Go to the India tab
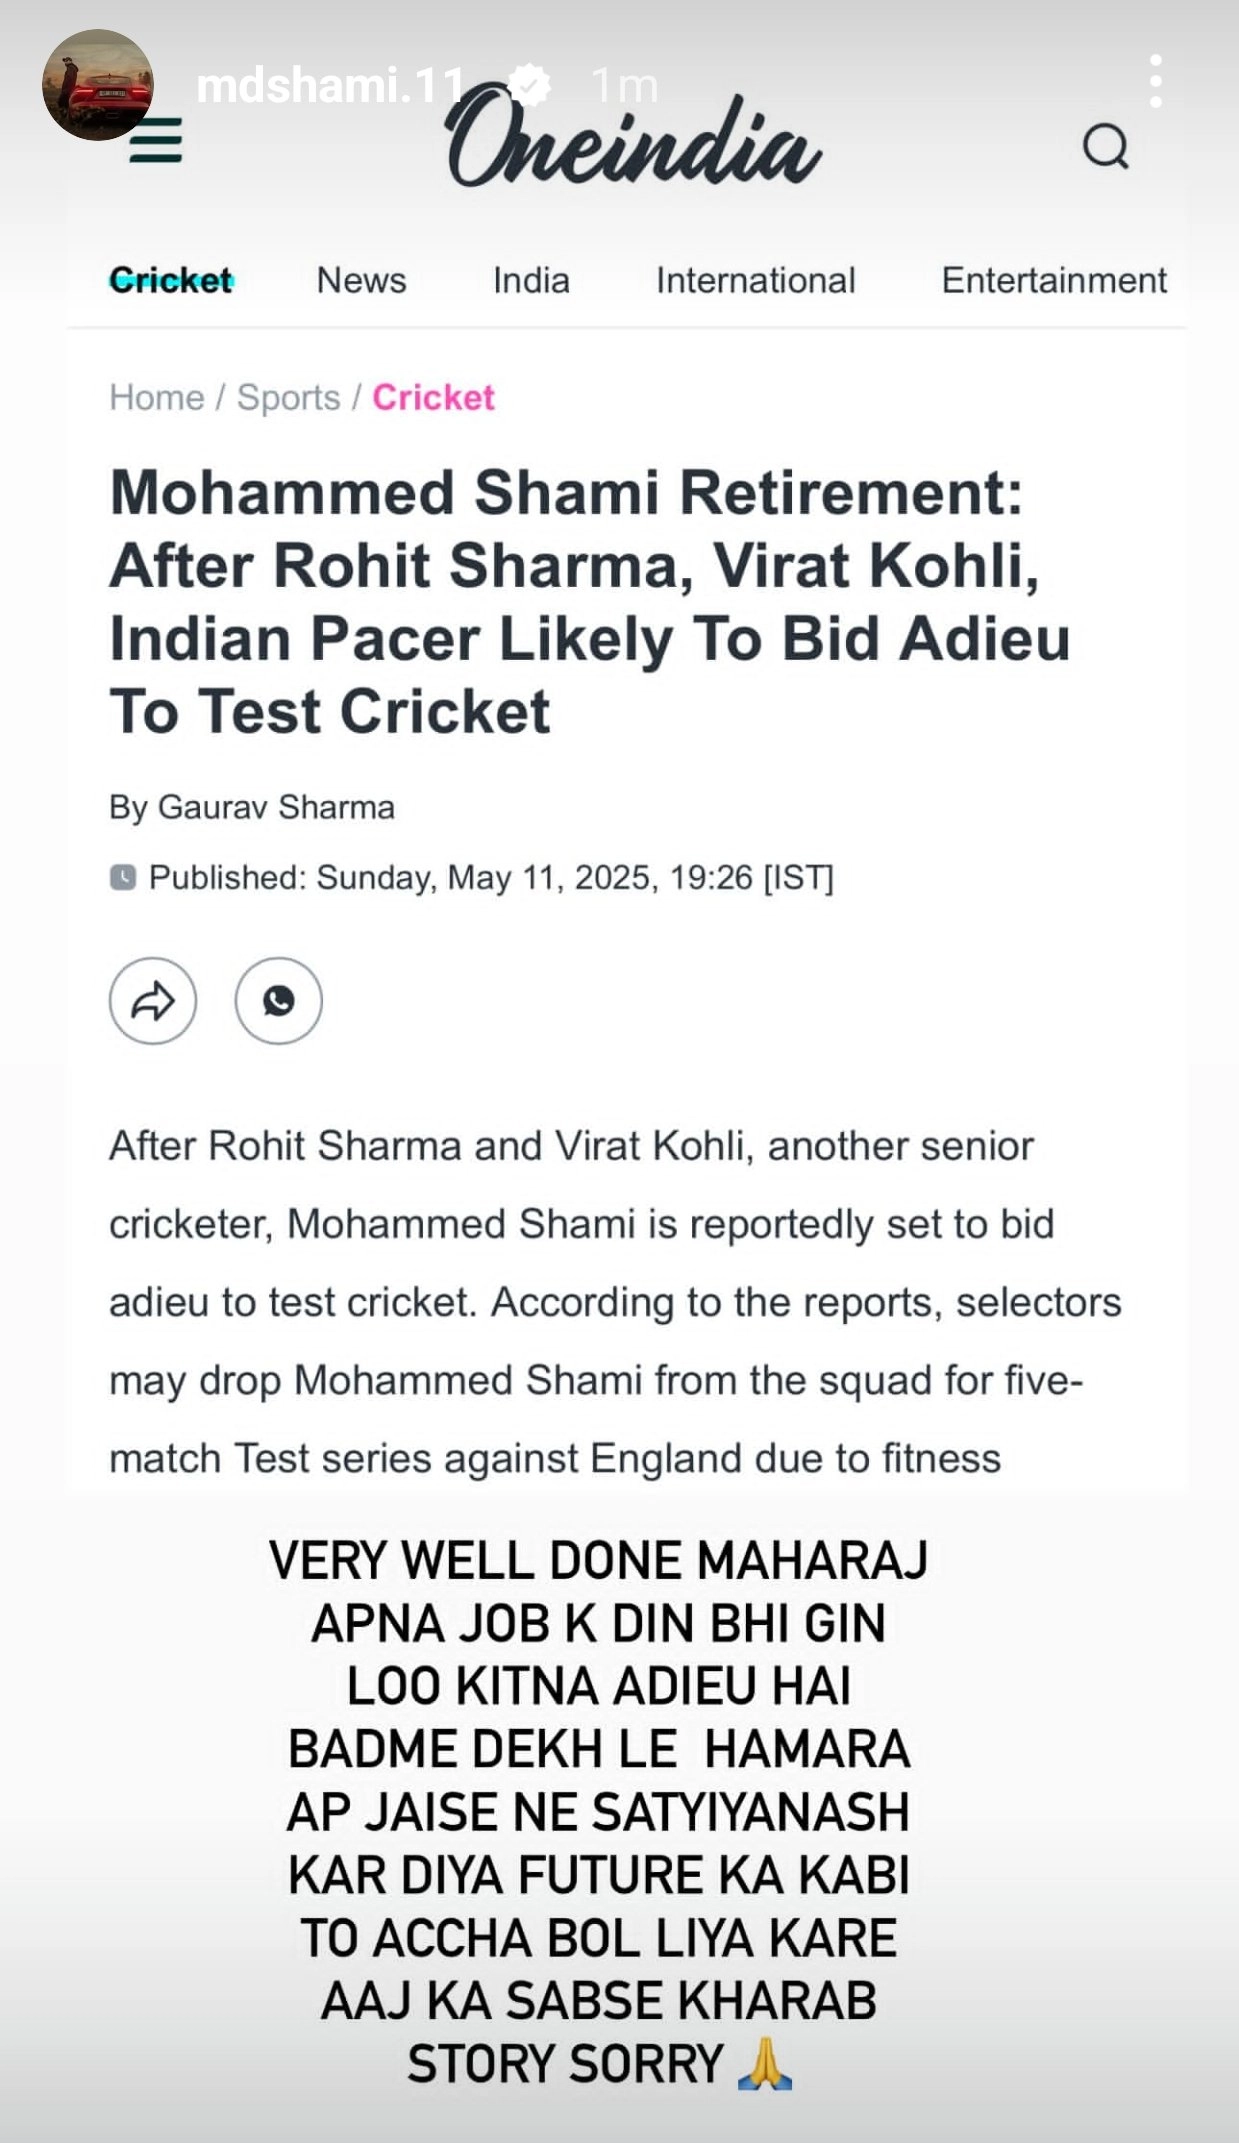 click(x=531, y=280)
